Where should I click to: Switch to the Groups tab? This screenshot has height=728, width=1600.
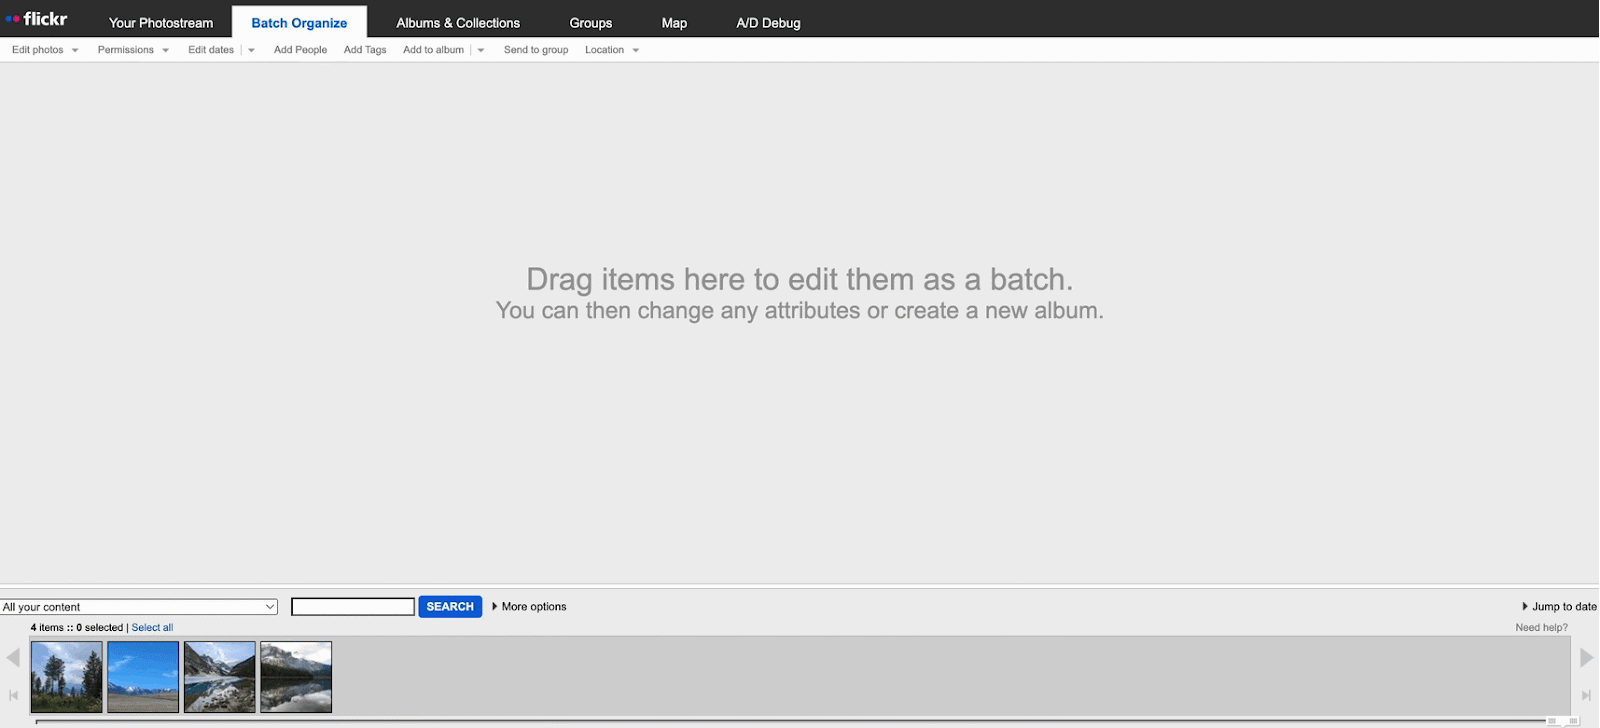click(590, 23)
